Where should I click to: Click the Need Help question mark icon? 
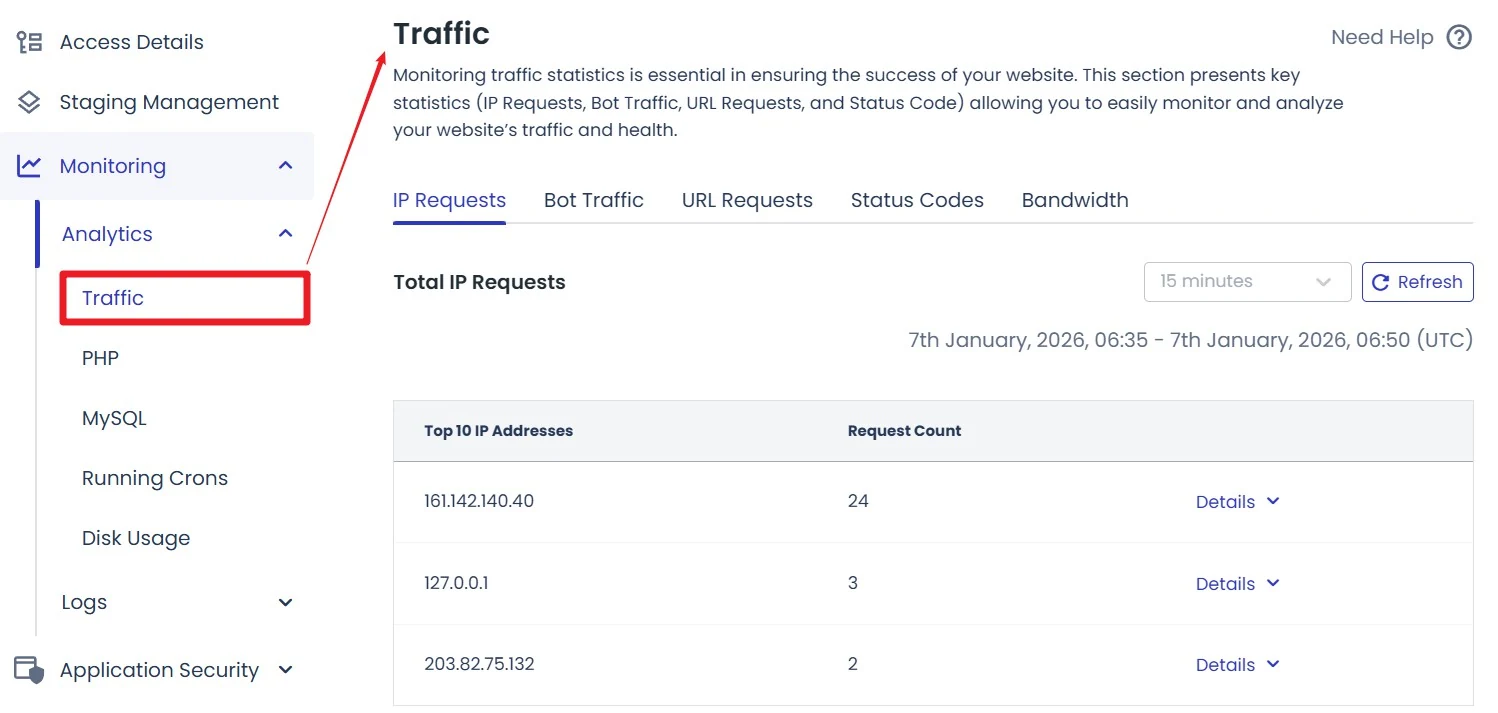coord(1460,38)
